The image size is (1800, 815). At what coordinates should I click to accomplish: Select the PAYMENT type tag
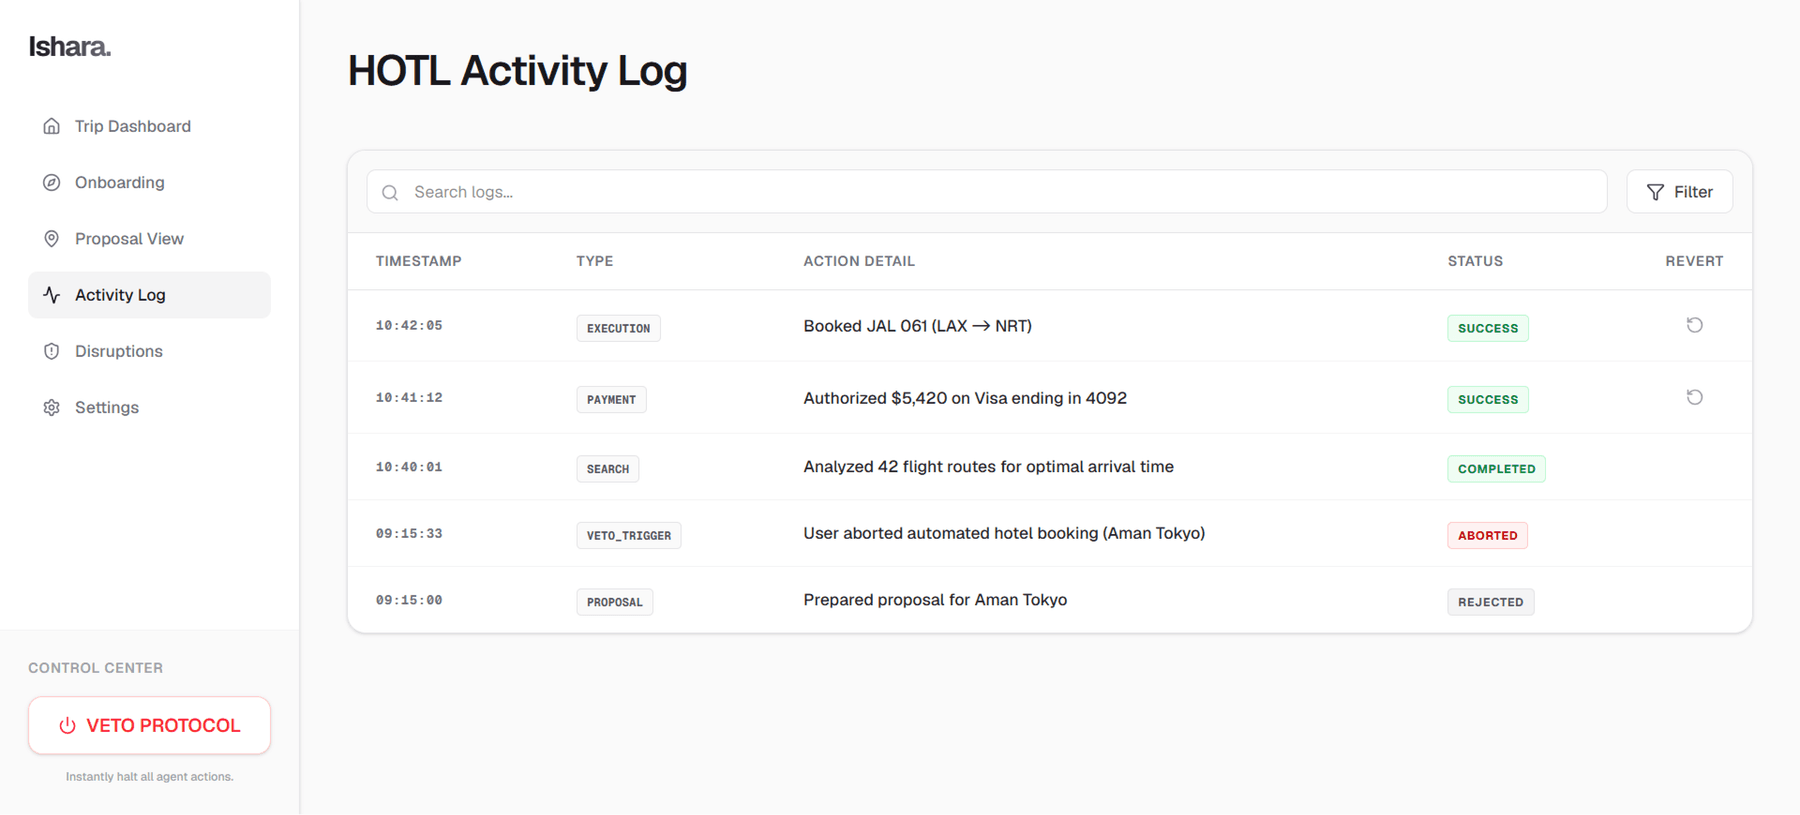point(611,399)
